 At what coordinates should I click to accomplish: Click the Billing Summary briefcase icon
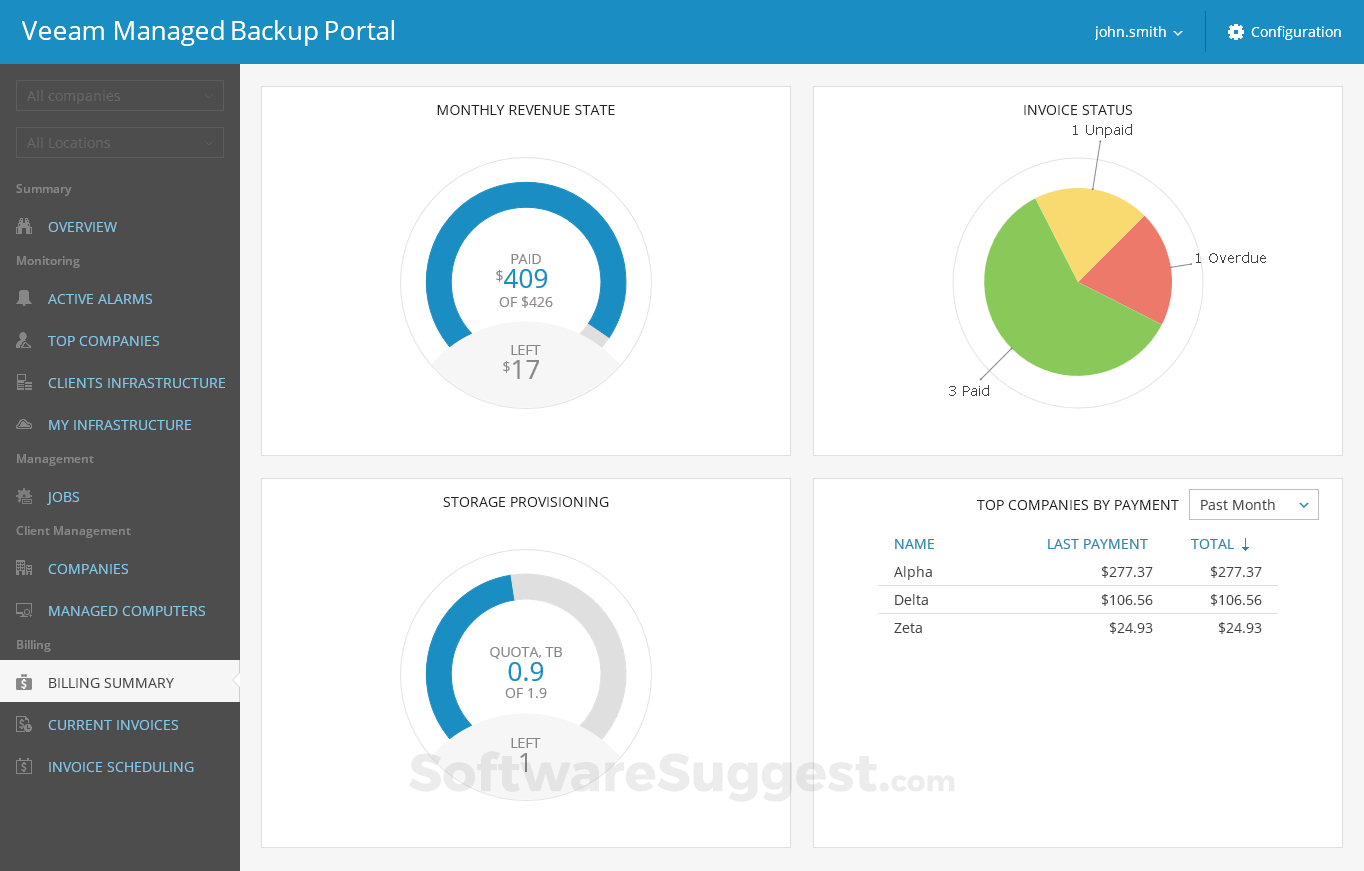pos(24,683)
